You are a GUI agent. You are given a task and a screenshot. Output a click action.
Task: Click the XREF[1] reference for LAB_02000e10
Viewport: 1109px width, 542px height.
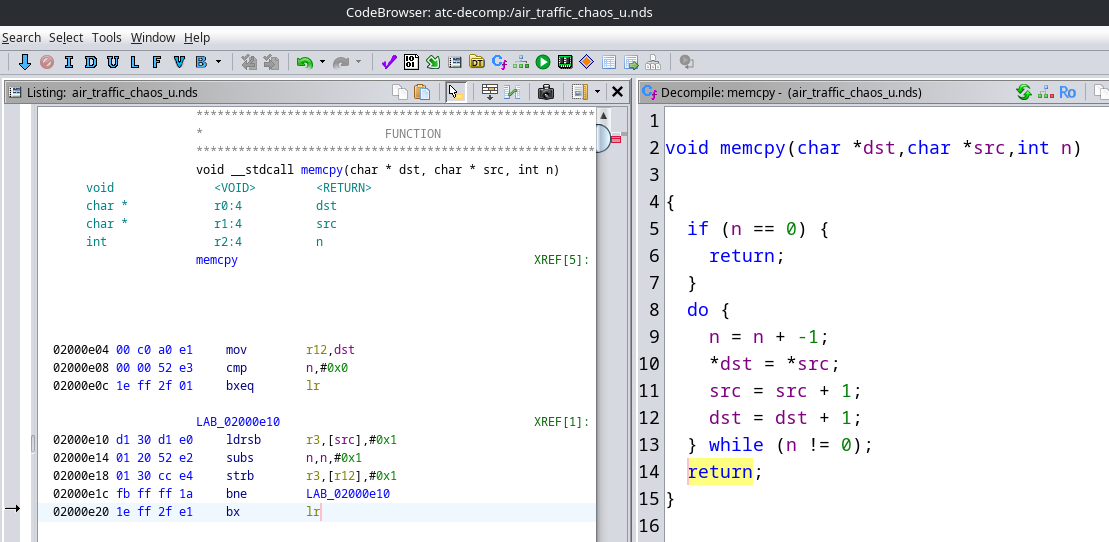pos(562,422)
